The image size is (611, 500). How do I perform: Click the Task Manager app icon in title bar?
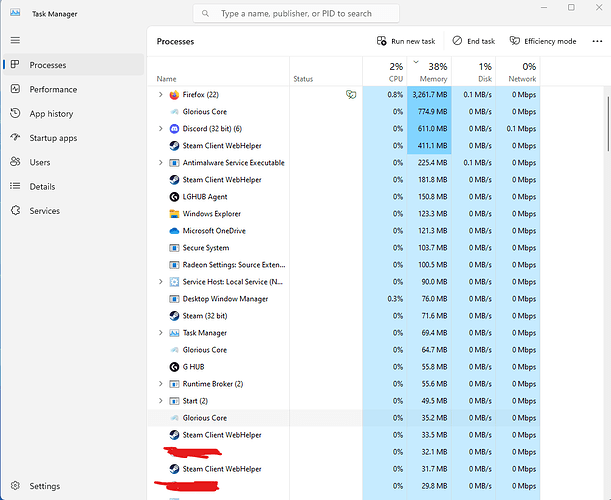coord(15,13)
